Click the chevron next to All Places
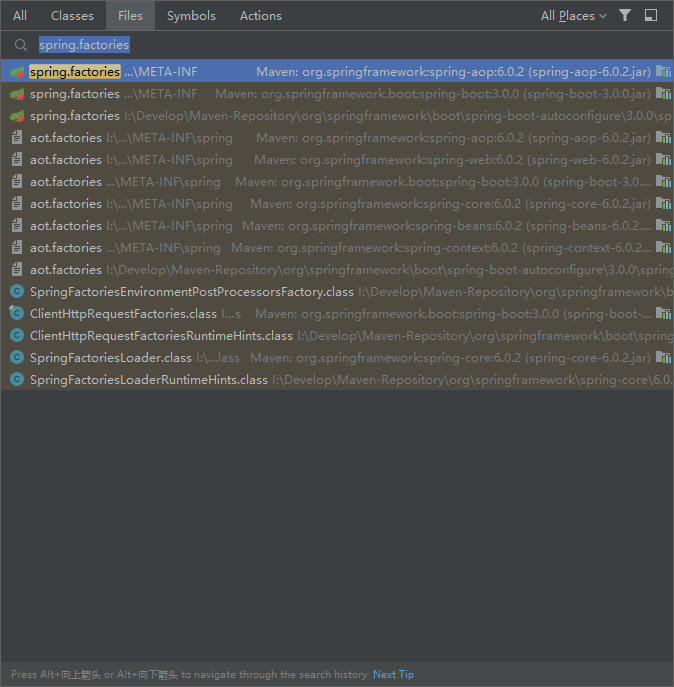This screenshot has height=687, width=674. tap(603, 16)
